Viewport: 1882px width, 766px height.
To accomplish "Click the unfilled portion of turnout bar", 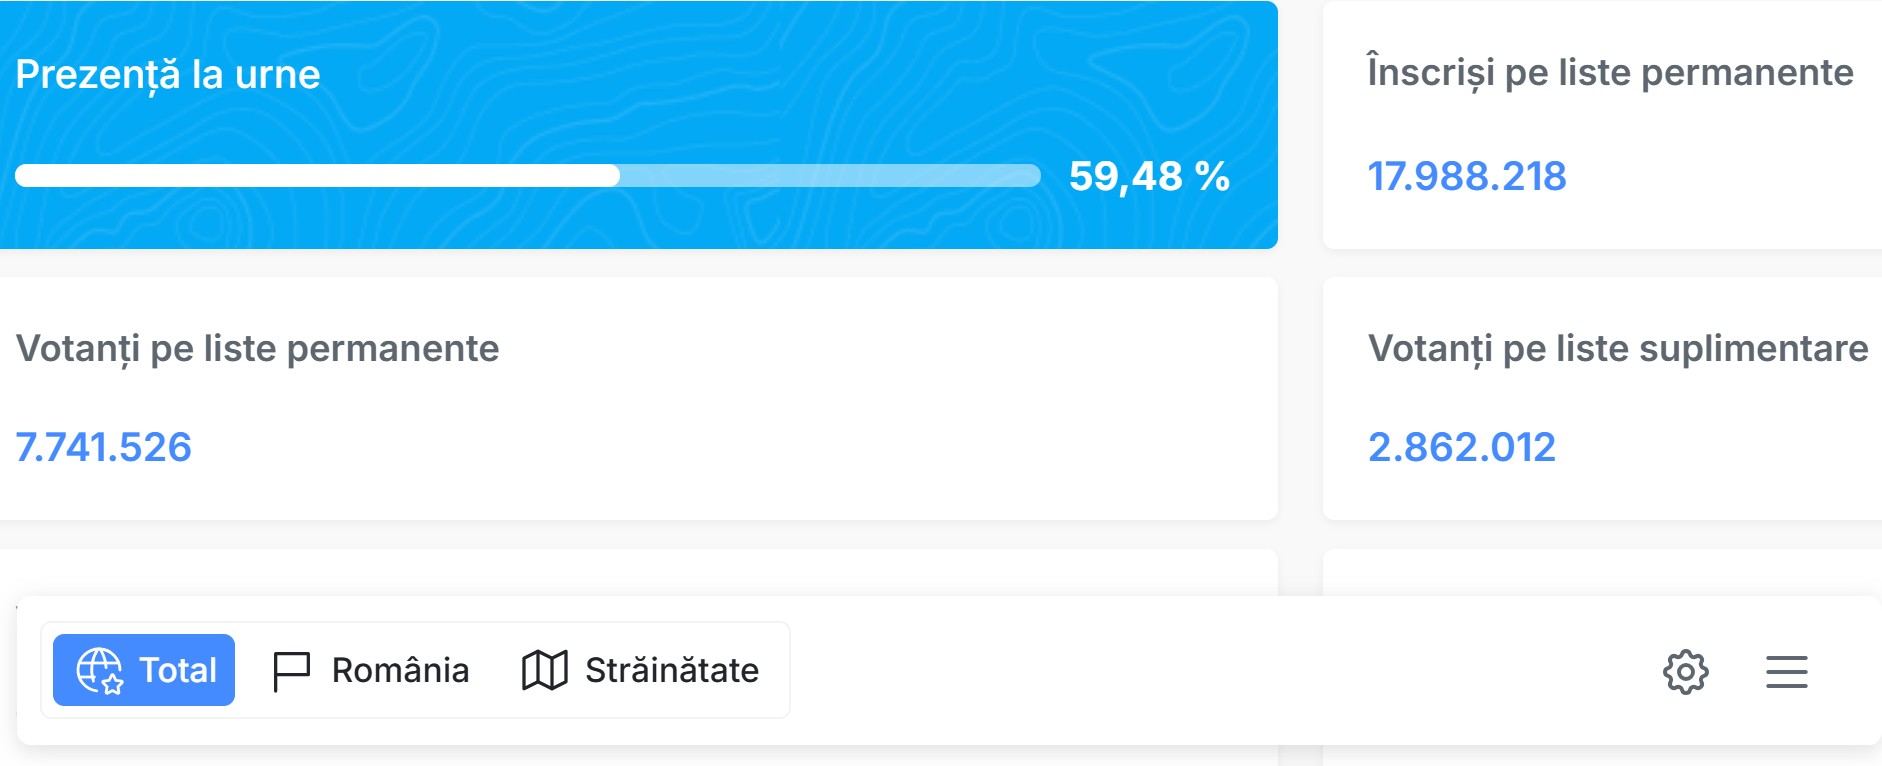I will (x=830, y=176).
